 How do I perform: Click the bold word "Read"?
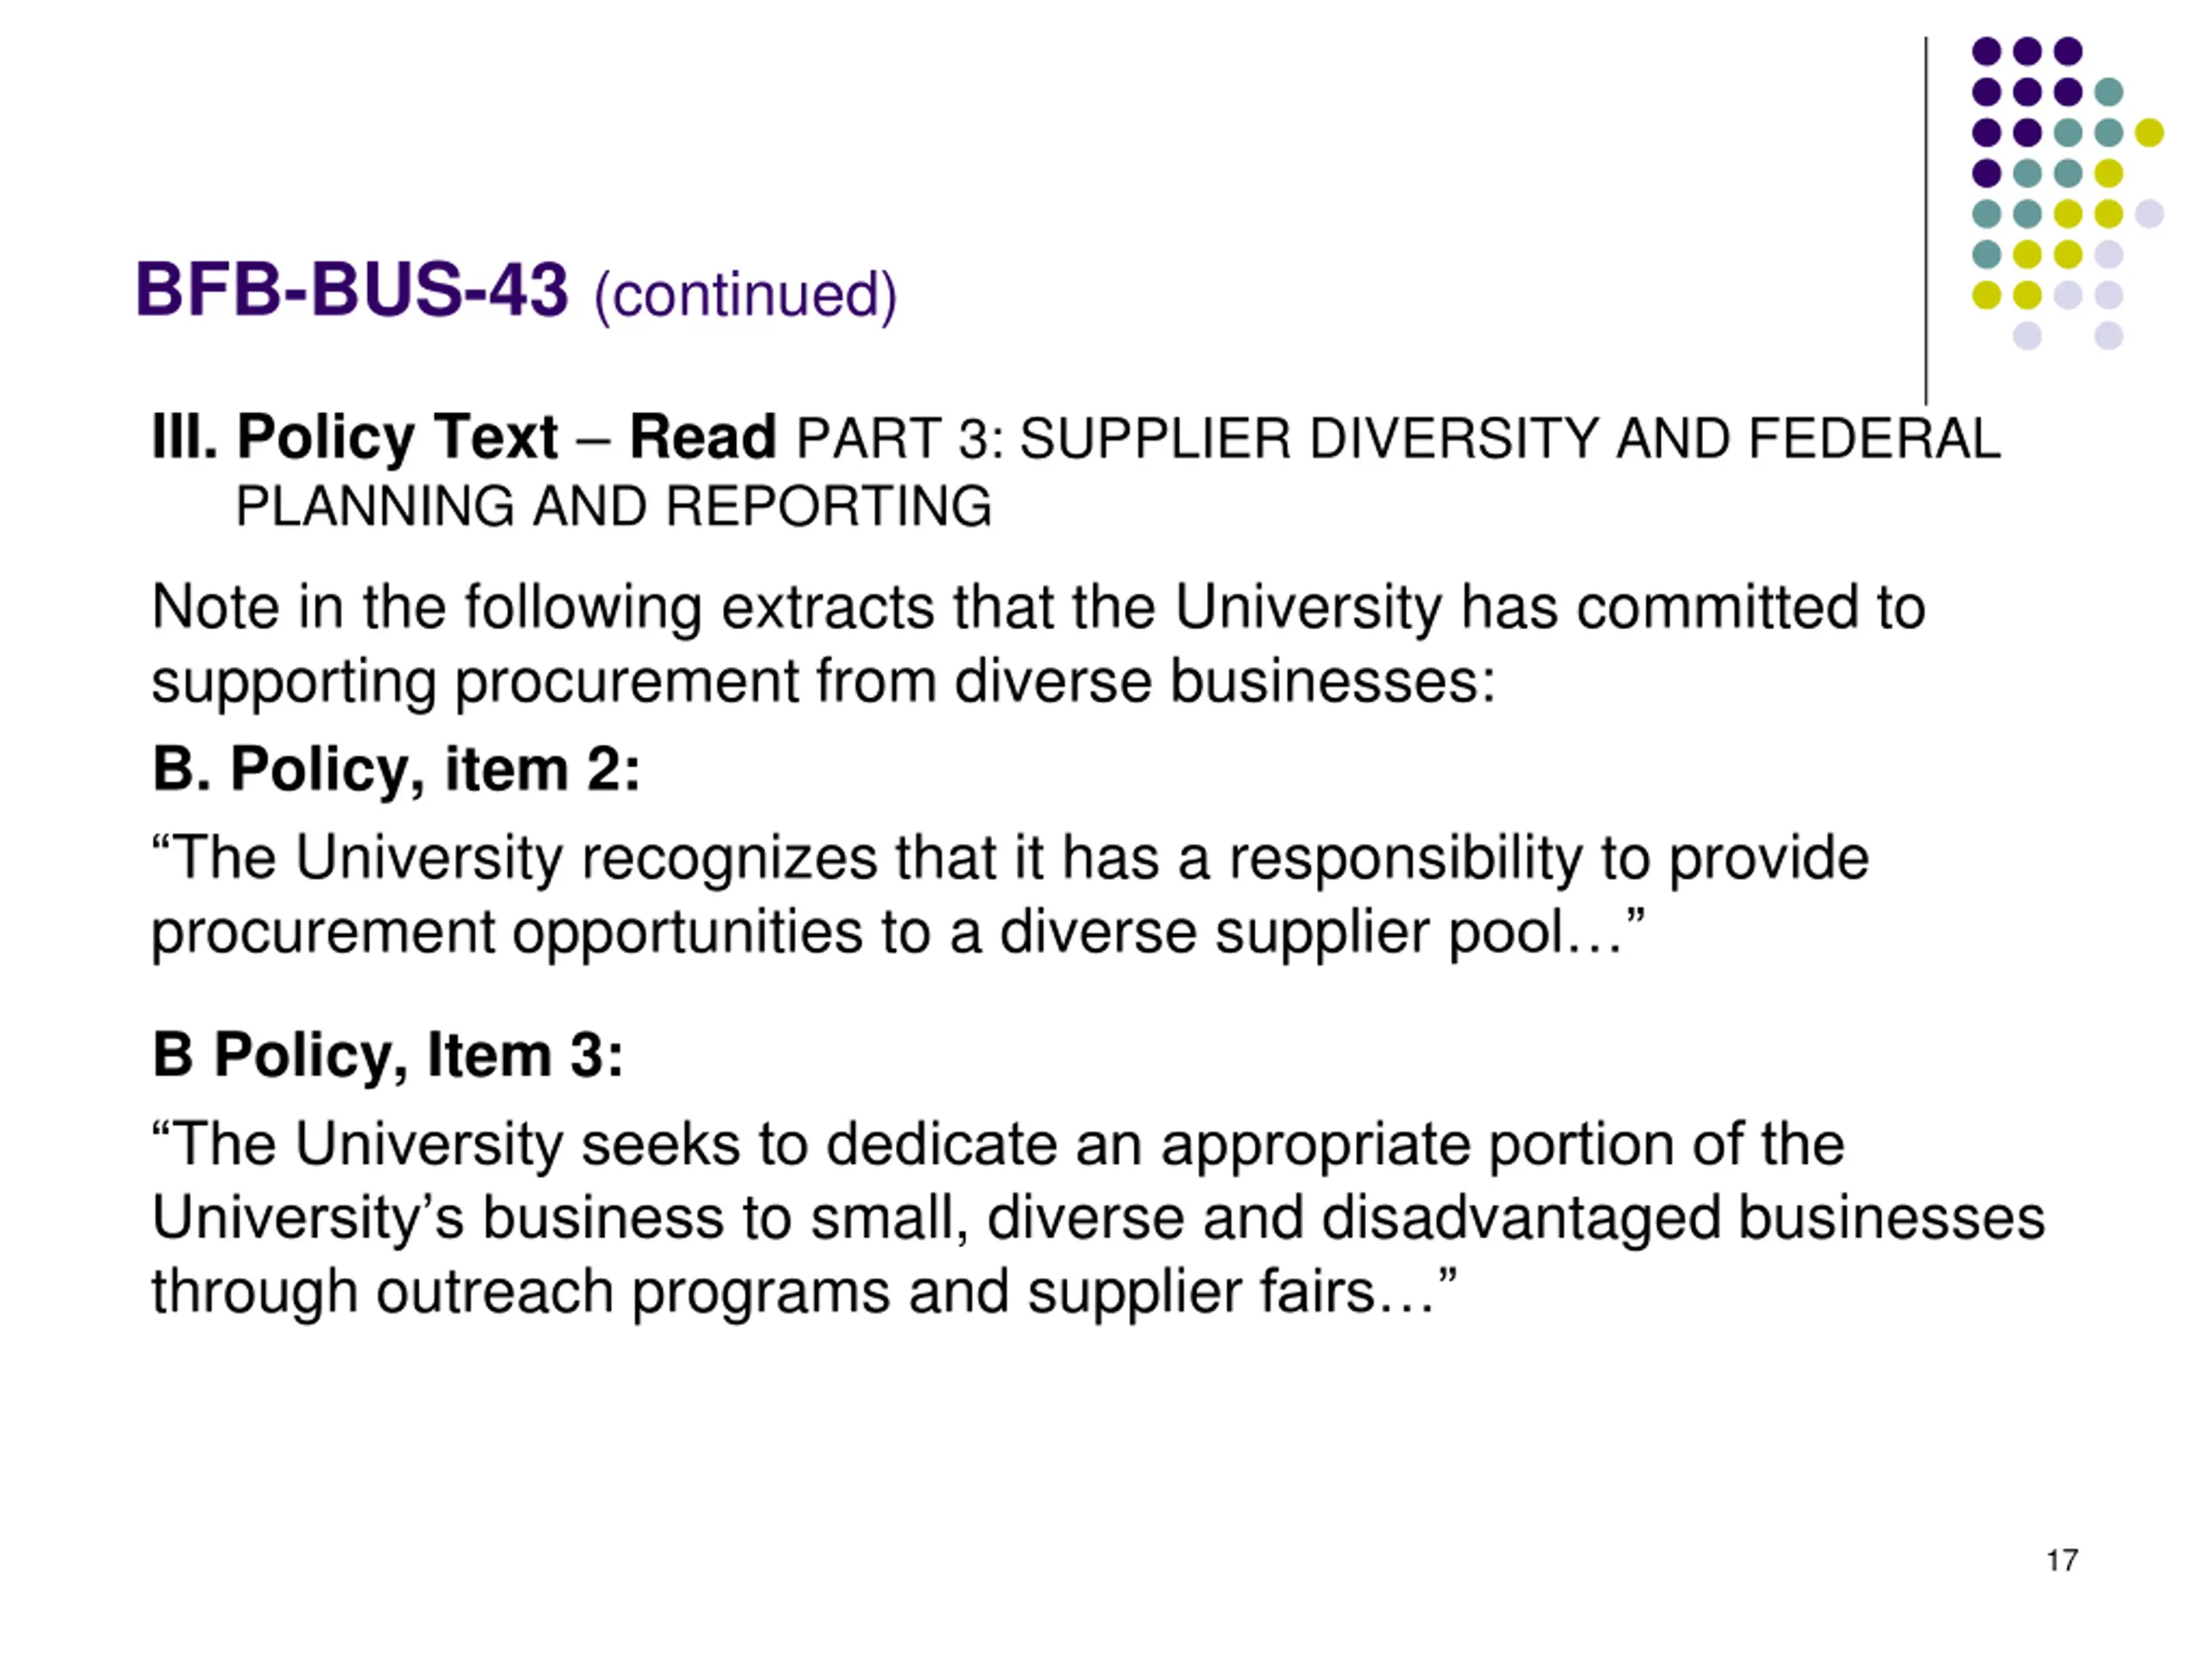[x=702, y=437]
